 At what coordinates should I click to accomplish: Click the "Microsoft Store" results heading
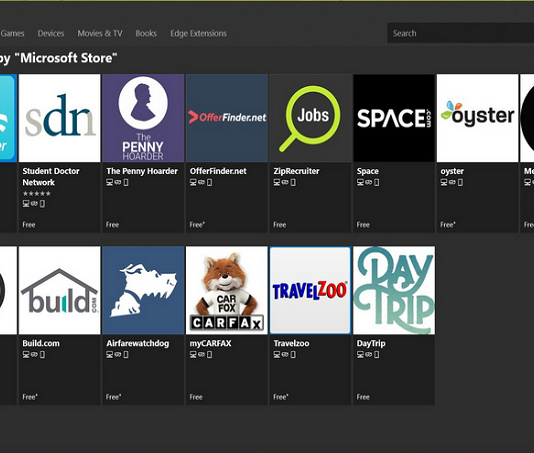58,58
